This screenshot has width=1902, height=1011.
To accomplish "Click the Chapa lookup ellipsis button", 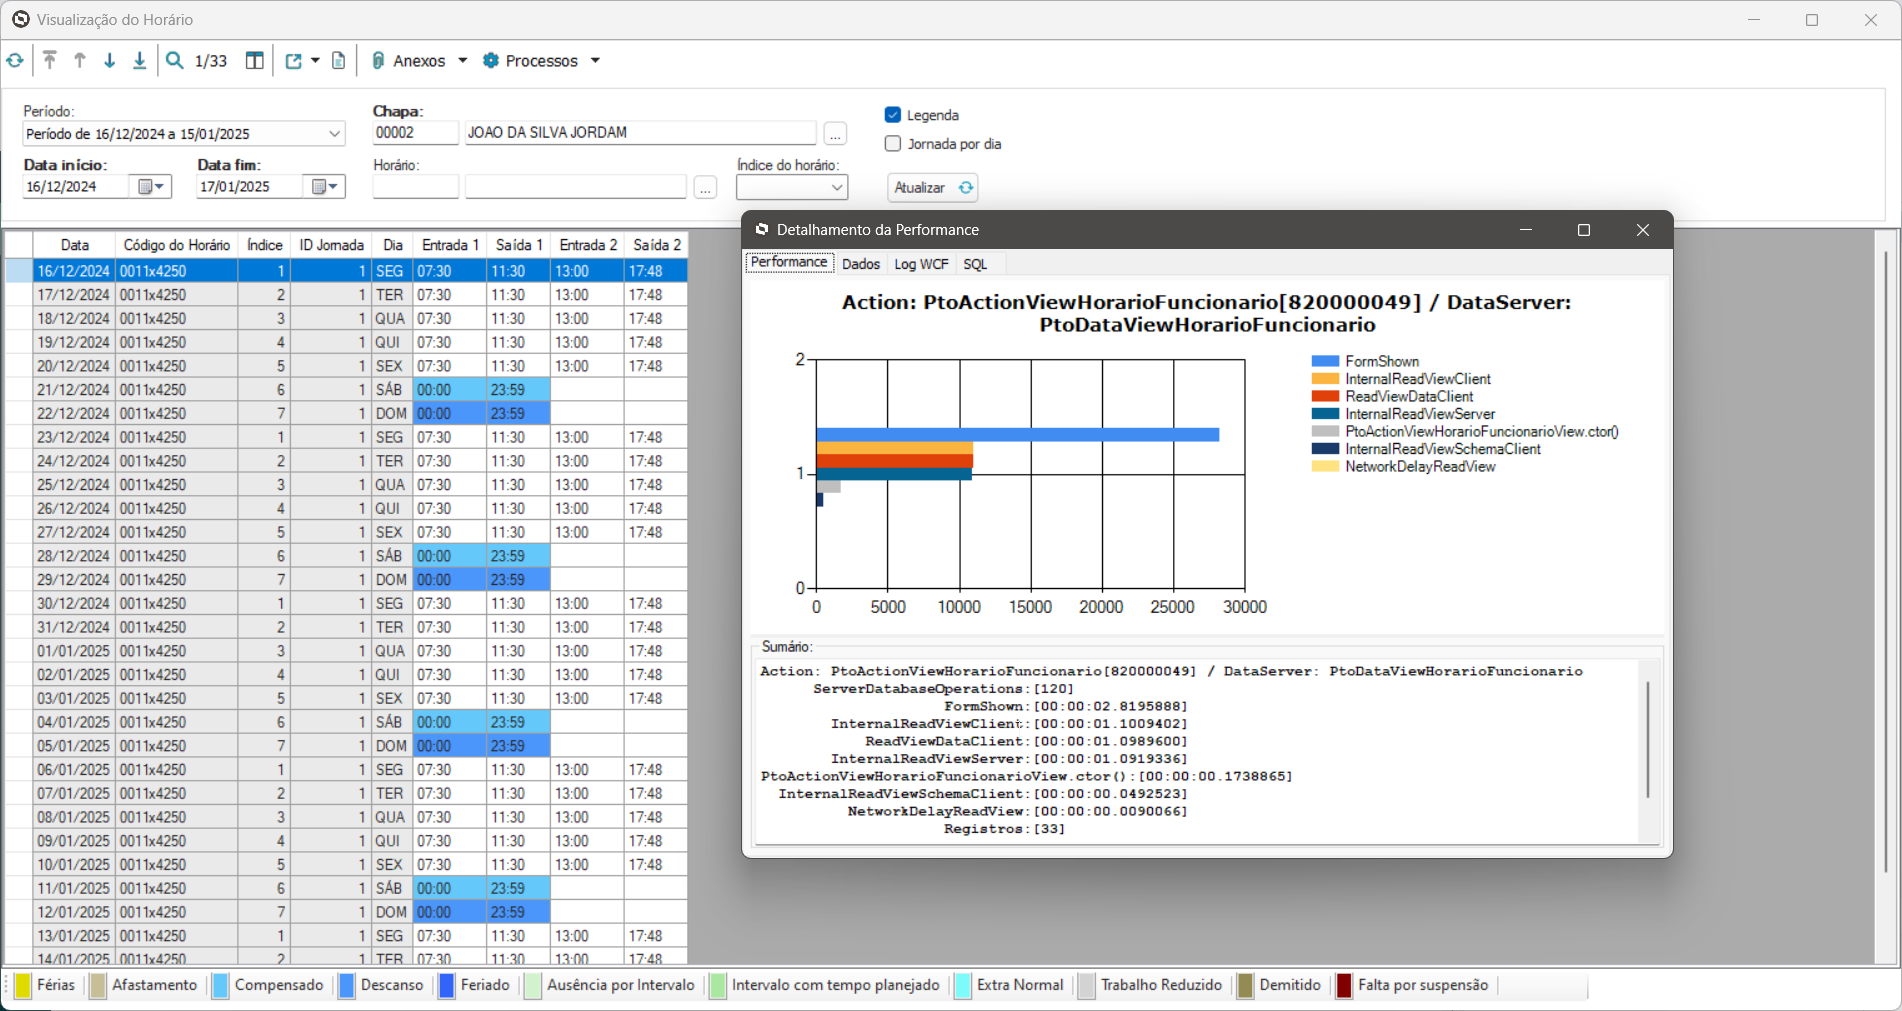I will click(x=836, y=133).
